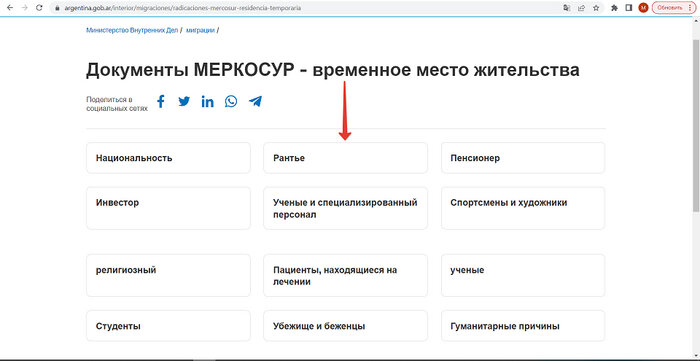The width and height of the screenshot is (700, 361).
Task: Click the Документы МЕРКОСУР page heading
Action: pos(333,71)
